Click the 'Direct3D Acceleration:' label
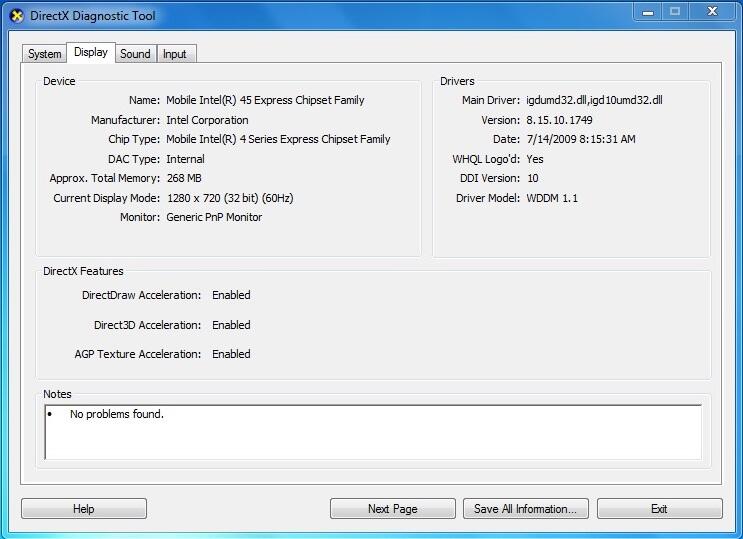Image resolution: width=743 pixels, height=539 pixels. click(147, 325)
